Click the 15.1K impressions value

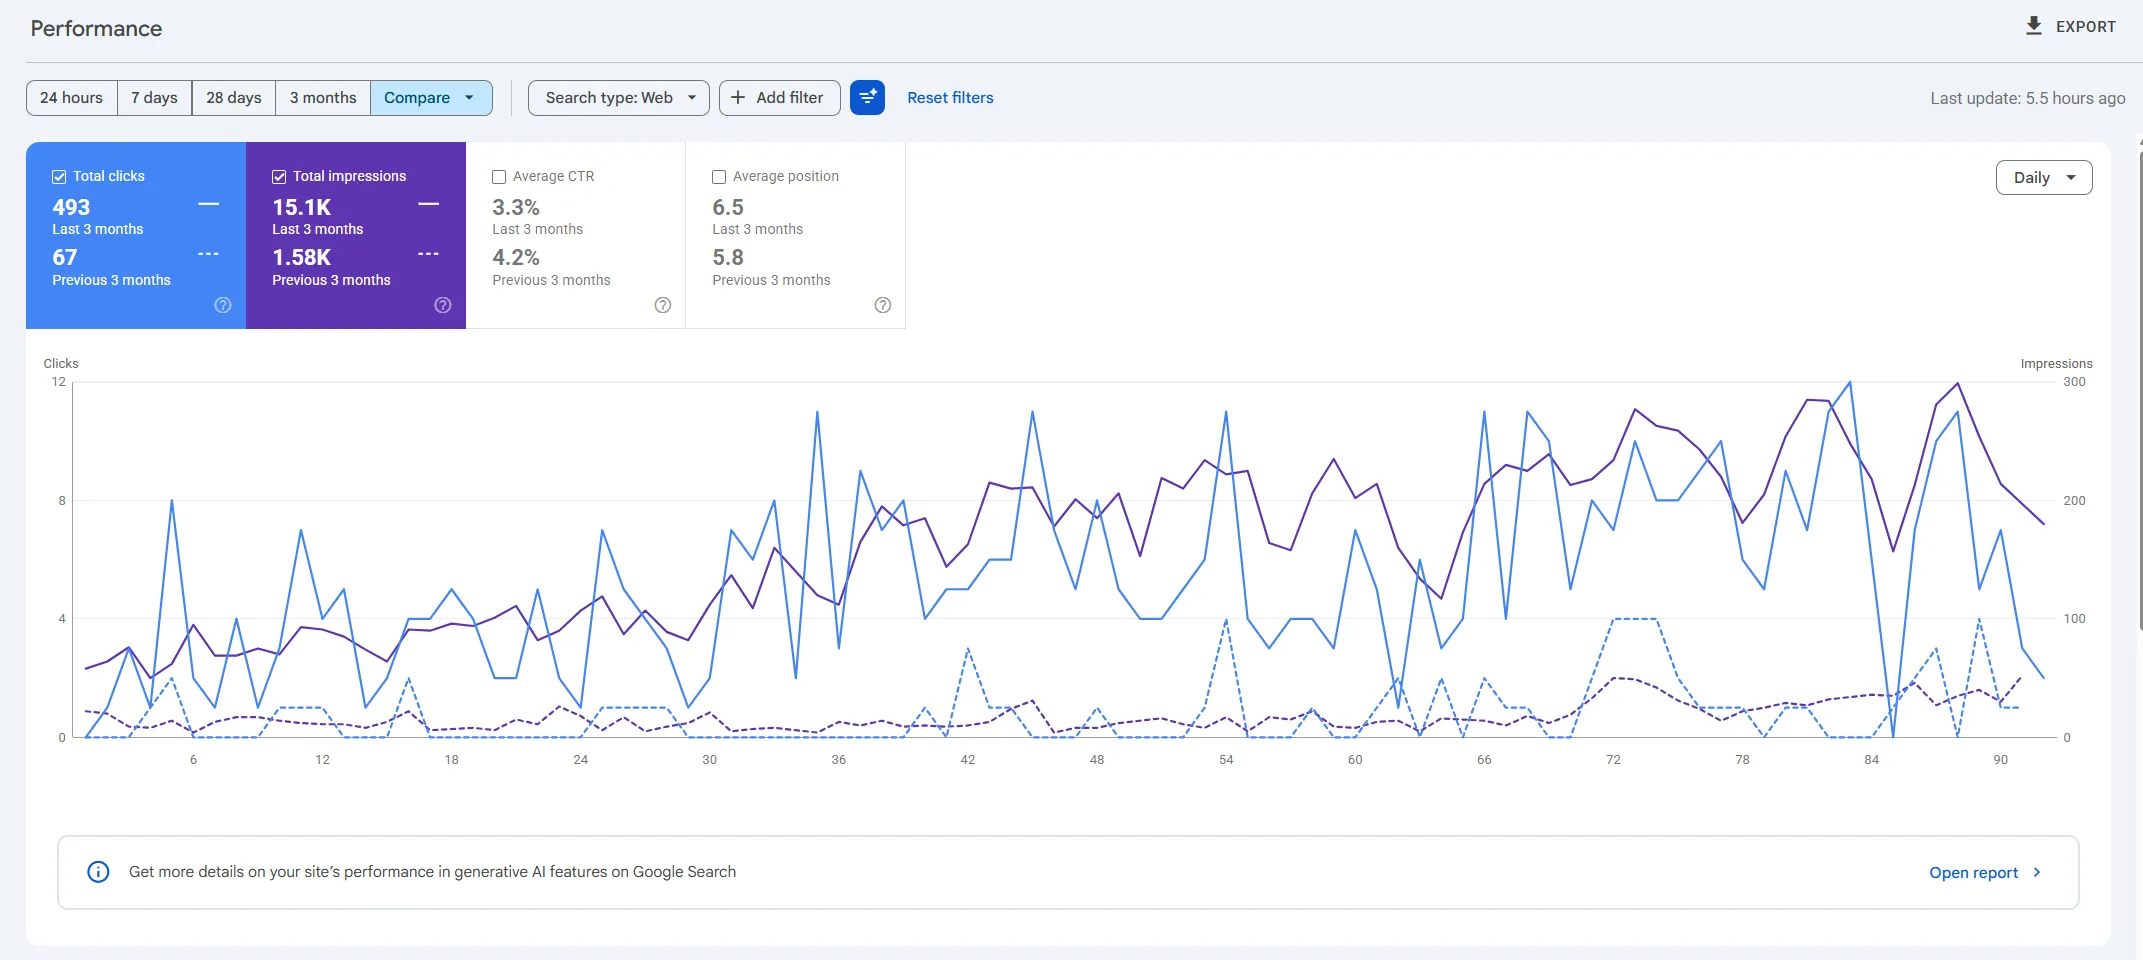[301, 207]
